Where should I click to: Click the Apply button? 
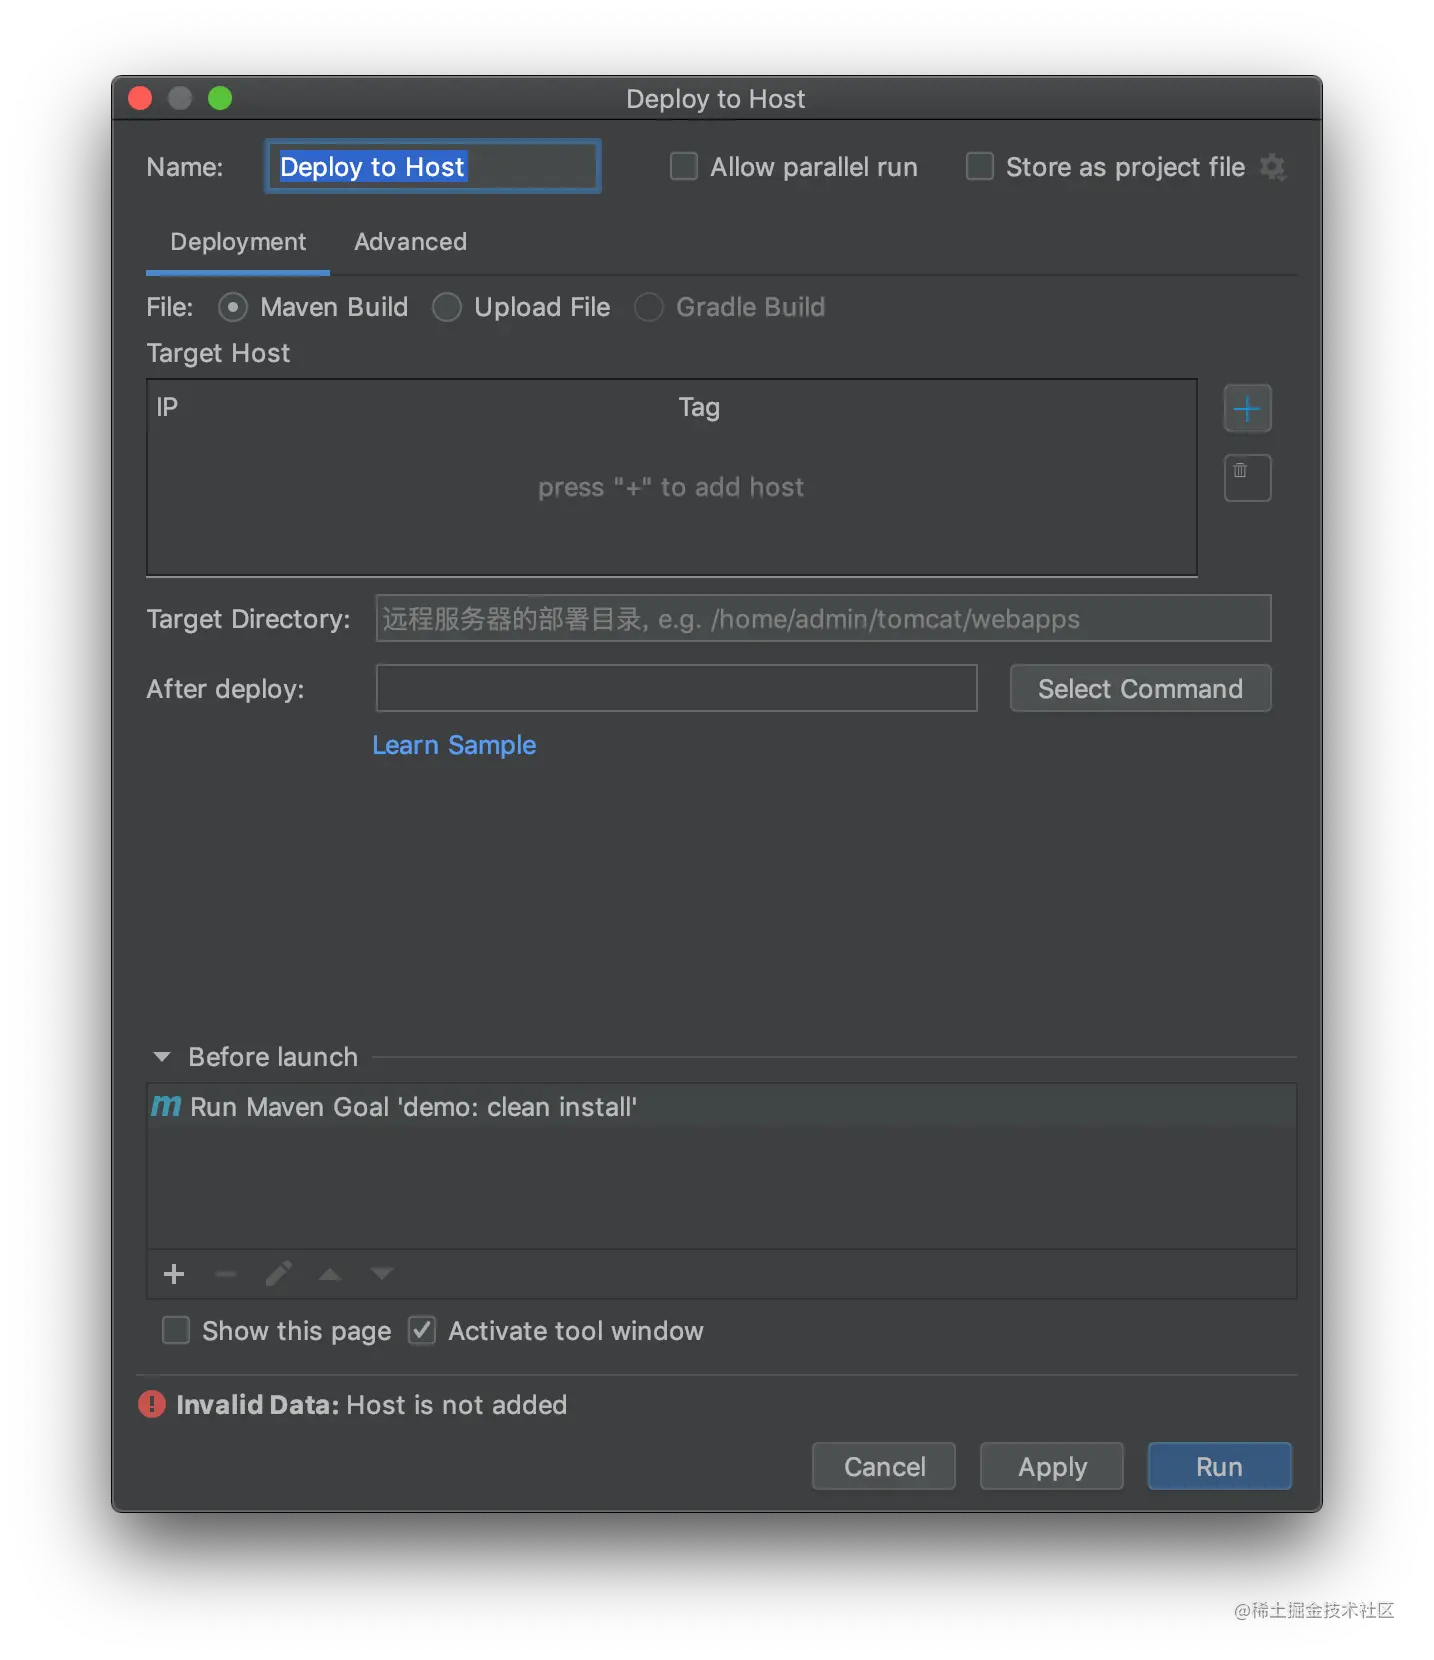[x=1052, y=1466]
